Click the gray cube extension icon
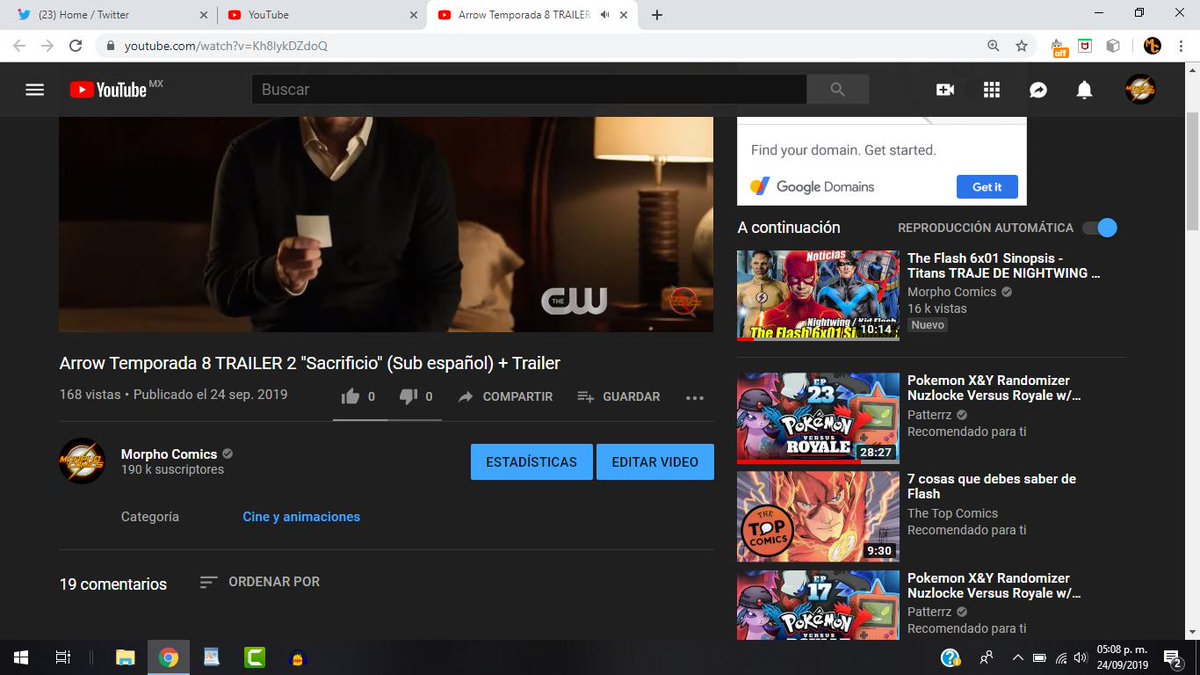This screenshot has height=675, width=1200. pos(1112,46)
